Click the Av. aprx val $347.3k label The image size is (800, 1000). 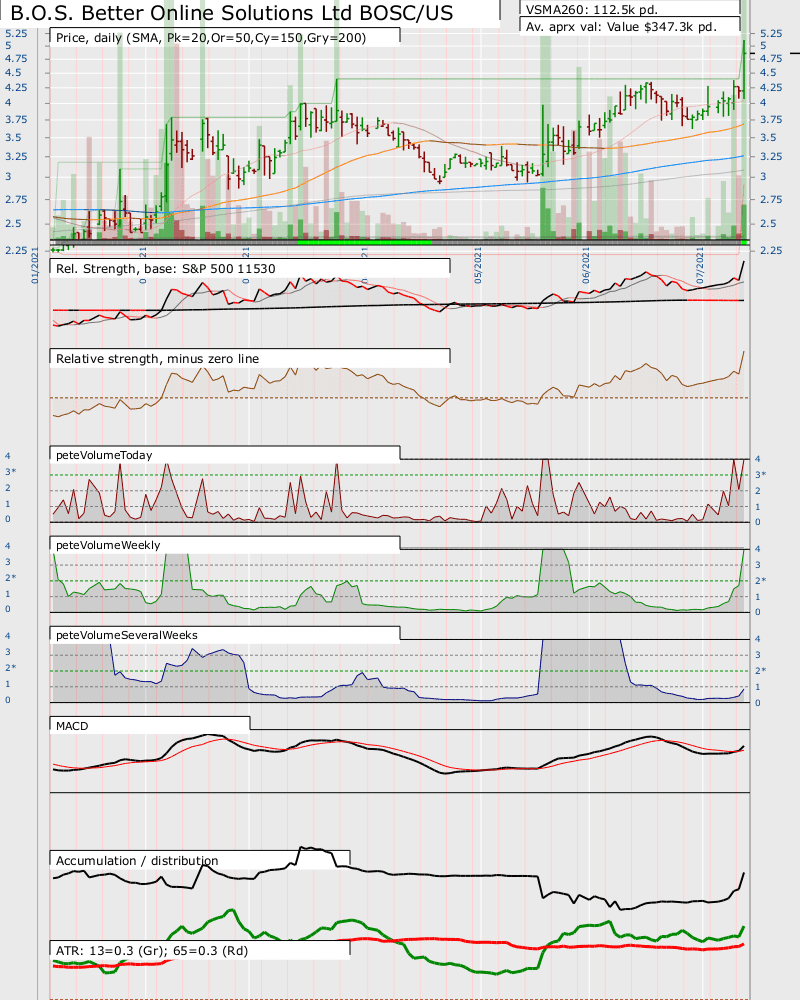pyautogui.click(x=621, y=27)
